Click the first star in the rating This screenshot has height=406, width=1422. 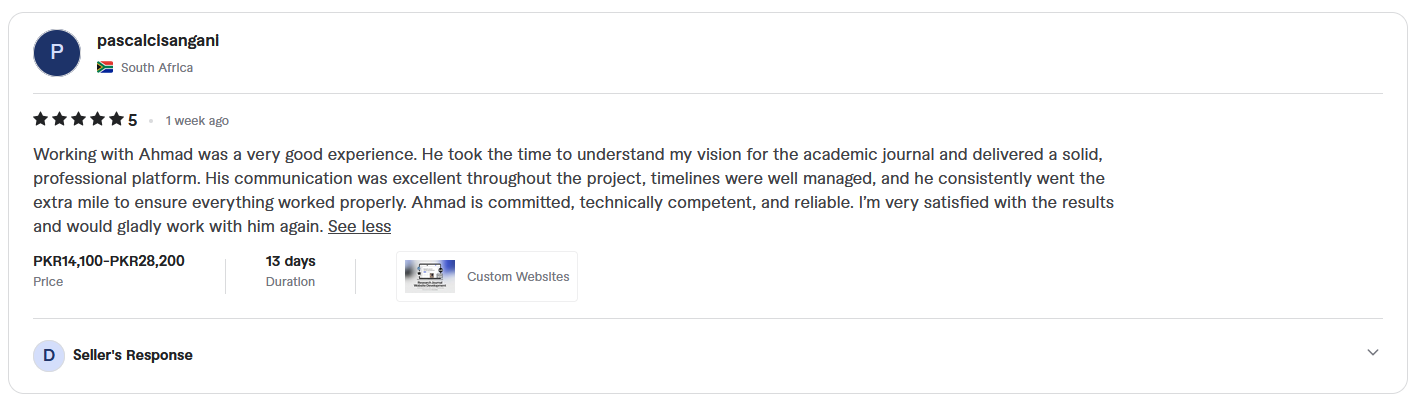pyautogui.click(x=41, y=120)
